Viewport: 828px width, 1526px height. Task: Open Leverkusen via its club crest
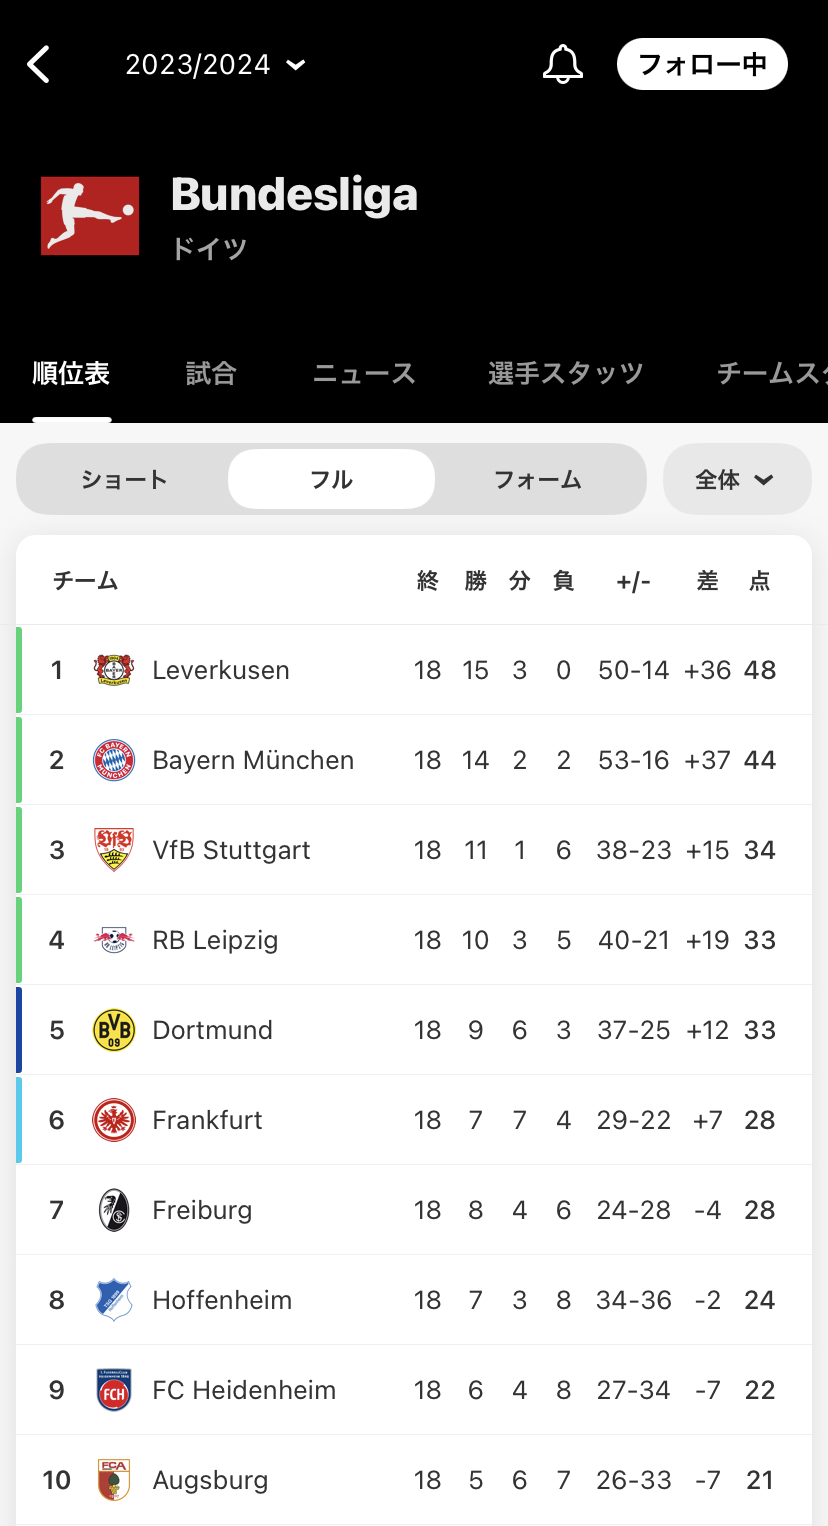coord(114,670)
